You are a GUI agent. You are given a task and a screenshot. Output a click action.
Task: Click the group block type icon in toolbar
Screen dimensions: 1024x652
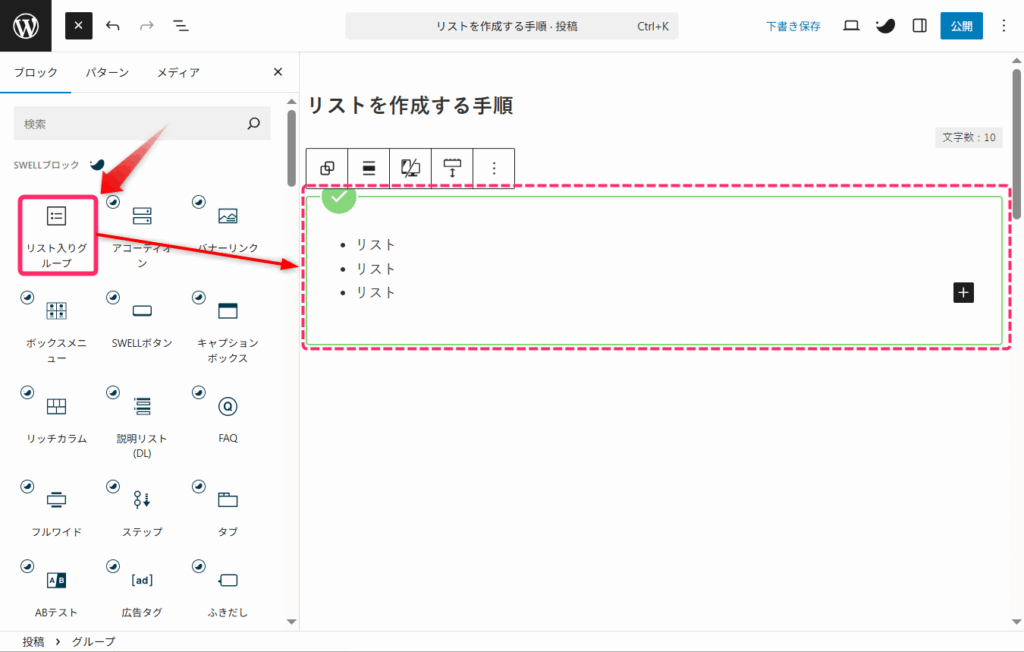pos(327,169)
